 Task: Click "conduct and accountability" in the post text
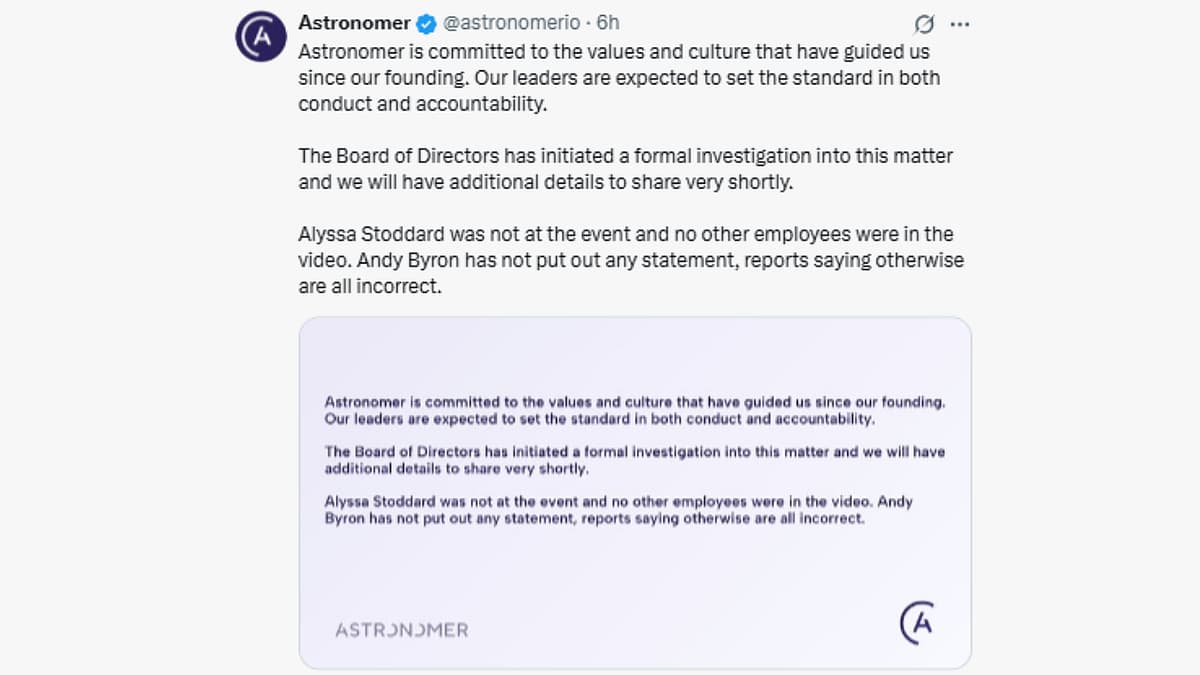[423, 103]
